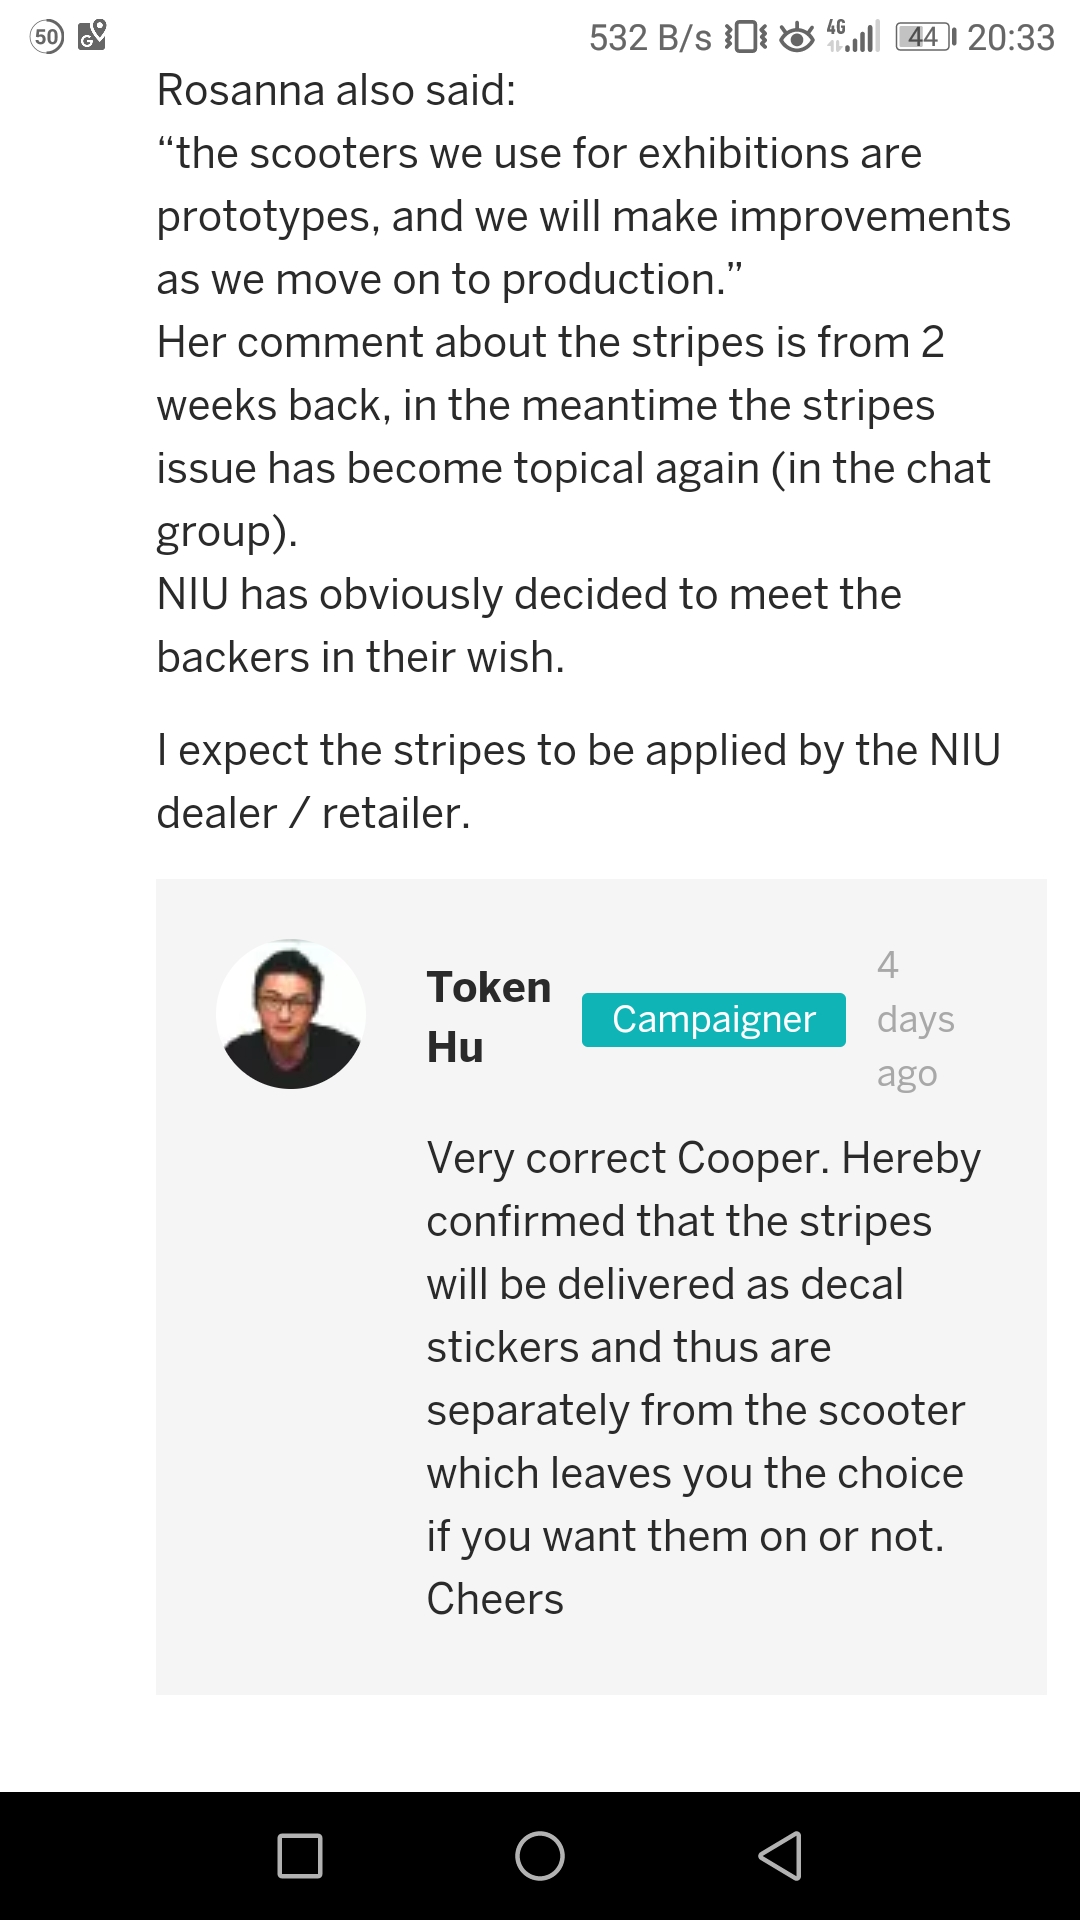Tap the 'Rosanna also said:' line
1080x1920 pixels.
pyautogui.click(x=337, y=90)
